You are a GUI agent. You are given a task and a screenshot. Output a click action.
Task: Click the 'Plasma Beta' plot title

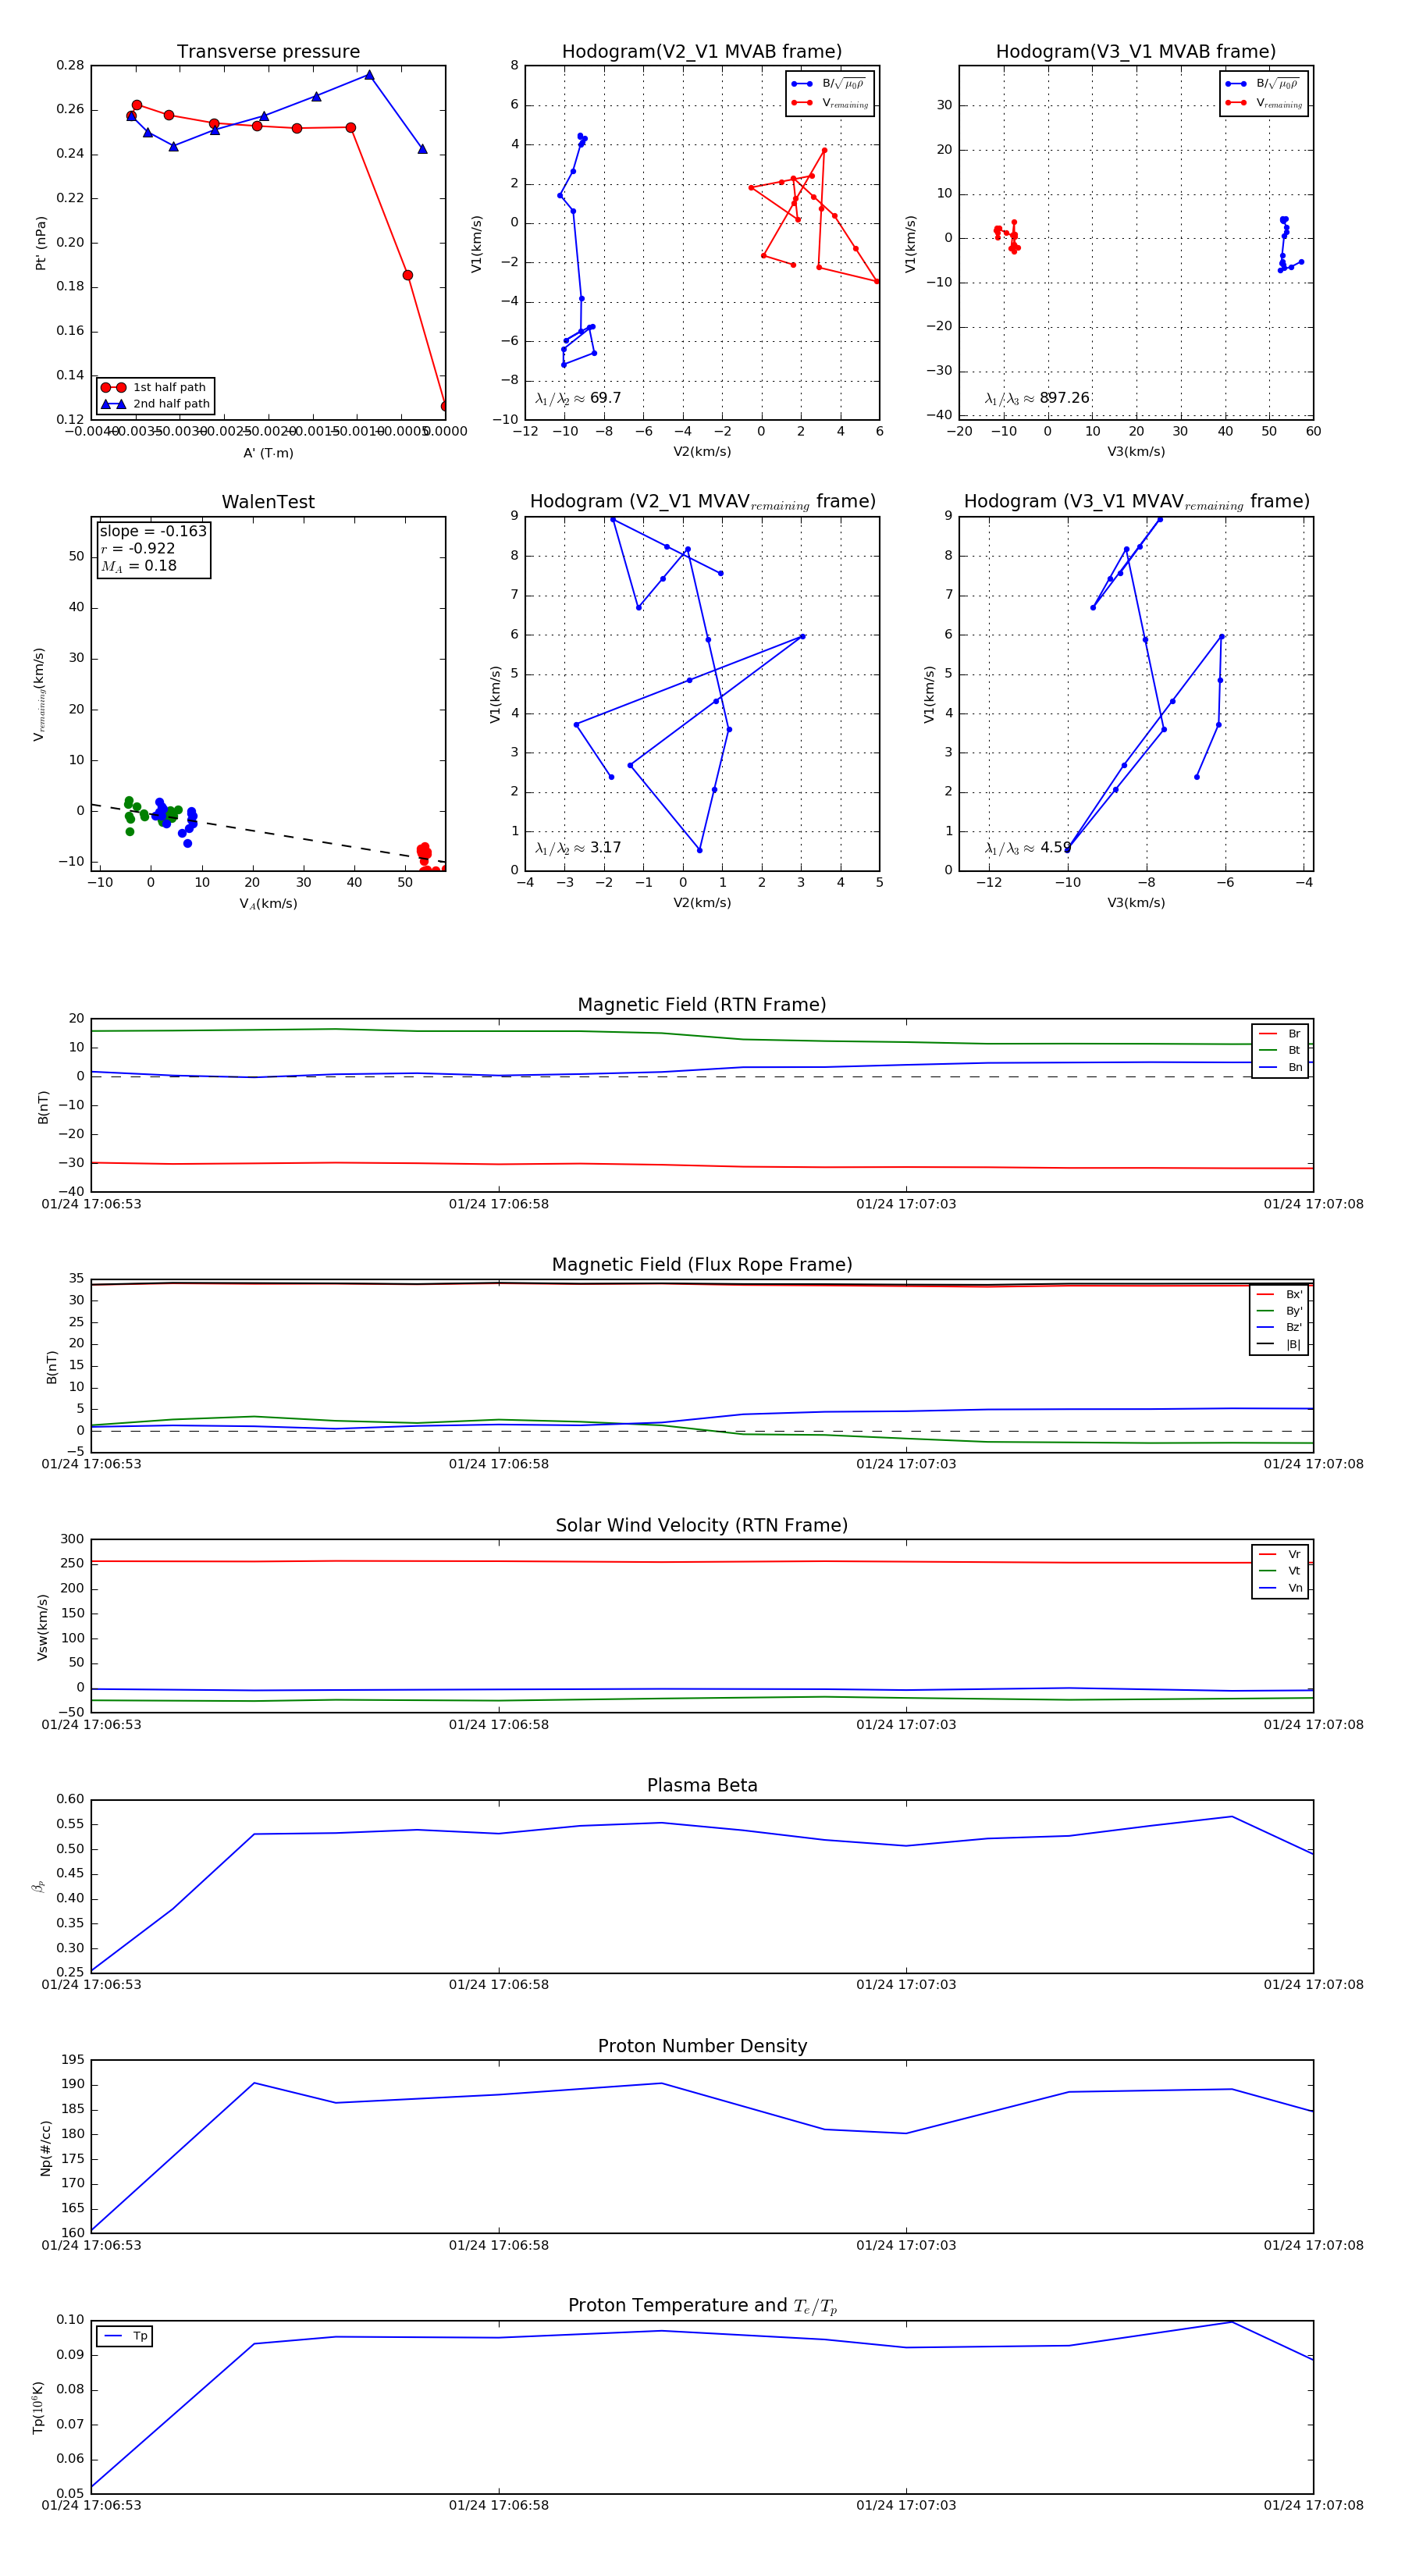702,1785
